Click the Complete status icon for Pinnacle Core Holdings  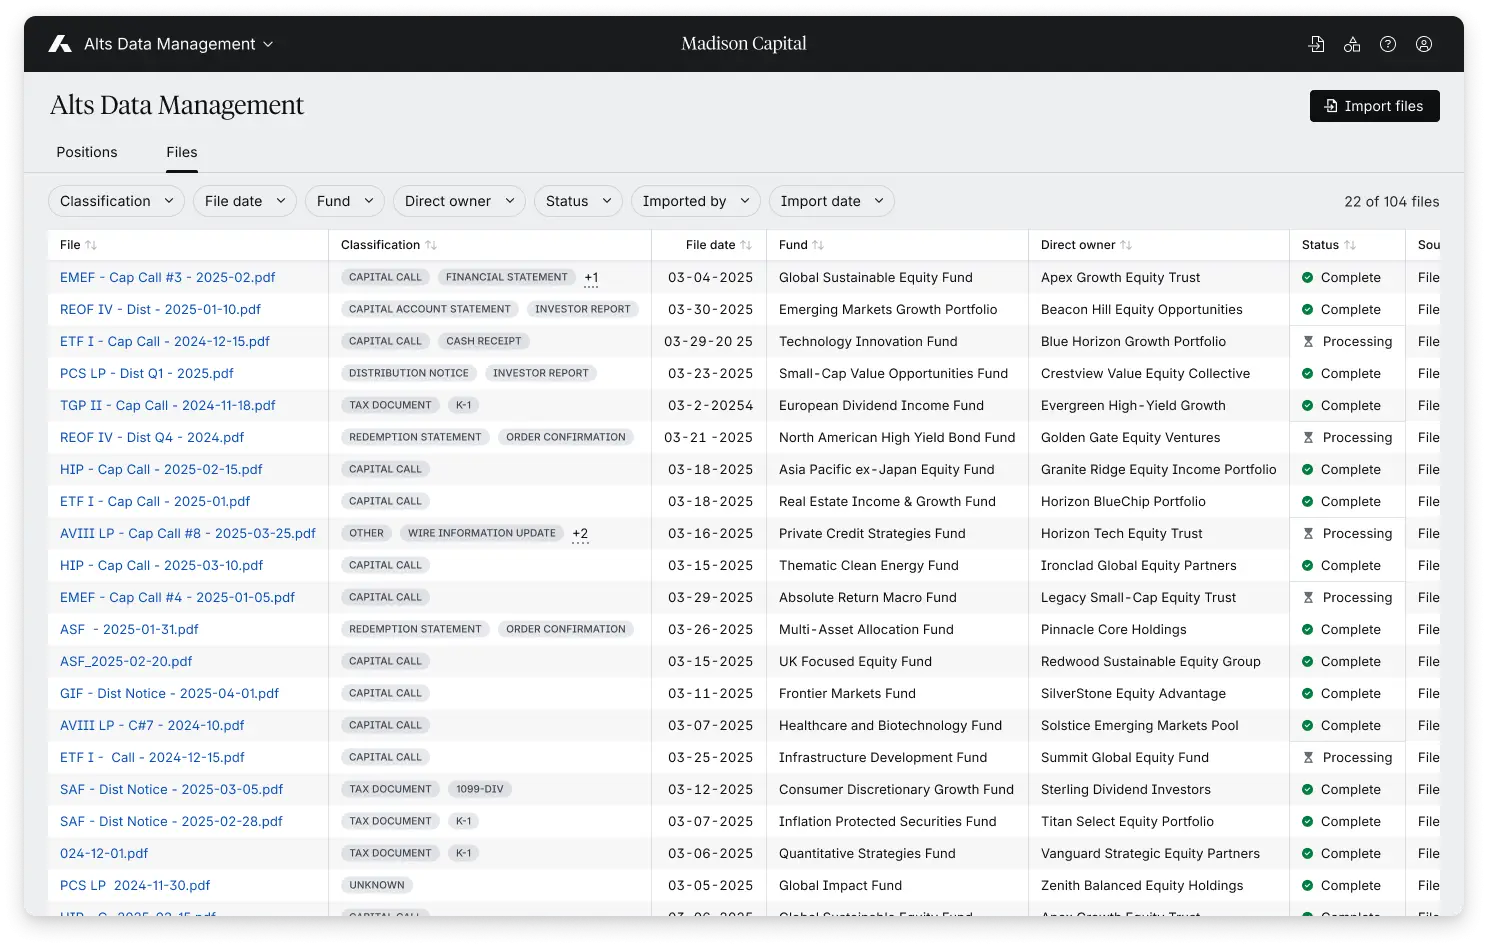pos(1308,630)
